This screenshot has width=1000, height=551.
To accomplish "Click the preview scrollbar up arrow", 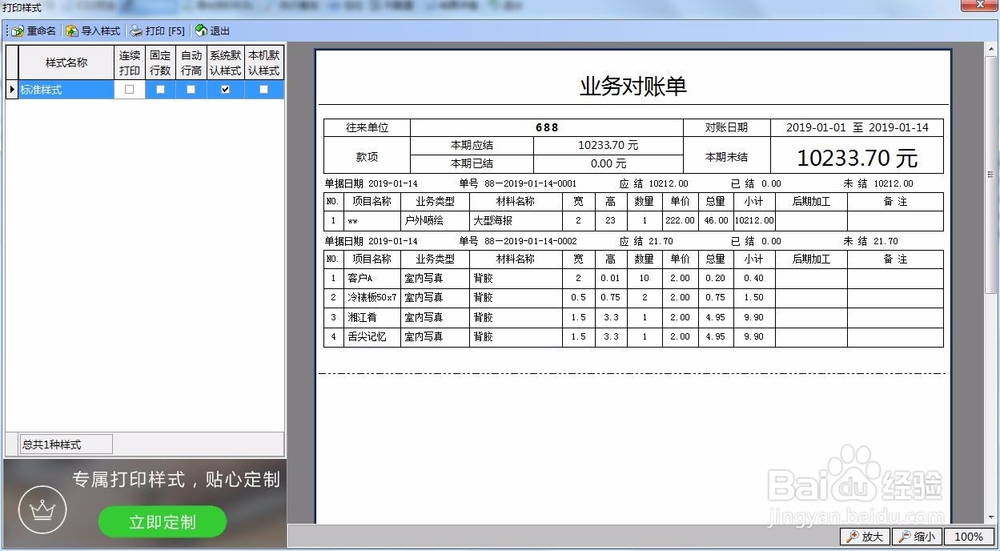I will point(992,50).
